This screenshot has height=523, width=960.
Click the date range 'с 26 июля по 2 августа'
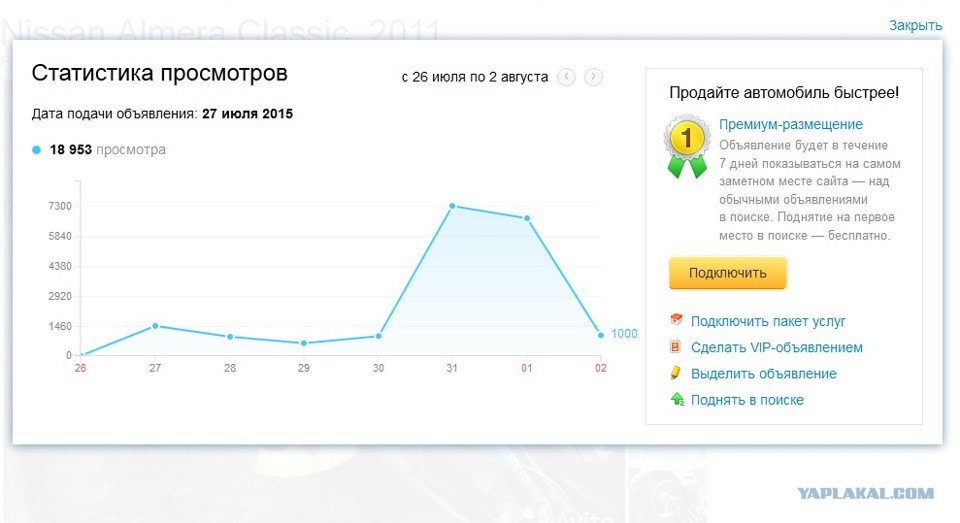pos(474,77)
